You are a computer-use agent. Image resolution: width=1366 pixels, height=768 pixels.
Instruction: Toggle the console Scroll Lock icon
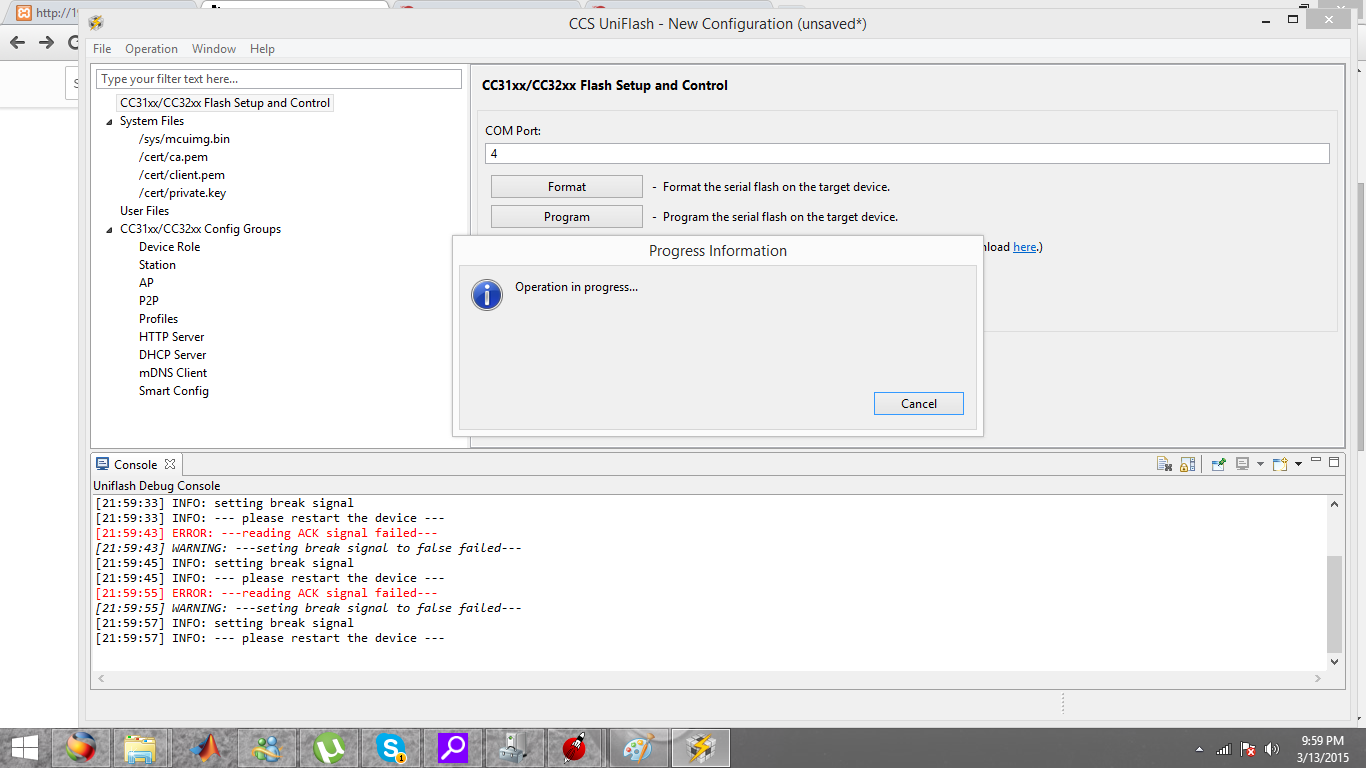click(x=1187, y=464)
